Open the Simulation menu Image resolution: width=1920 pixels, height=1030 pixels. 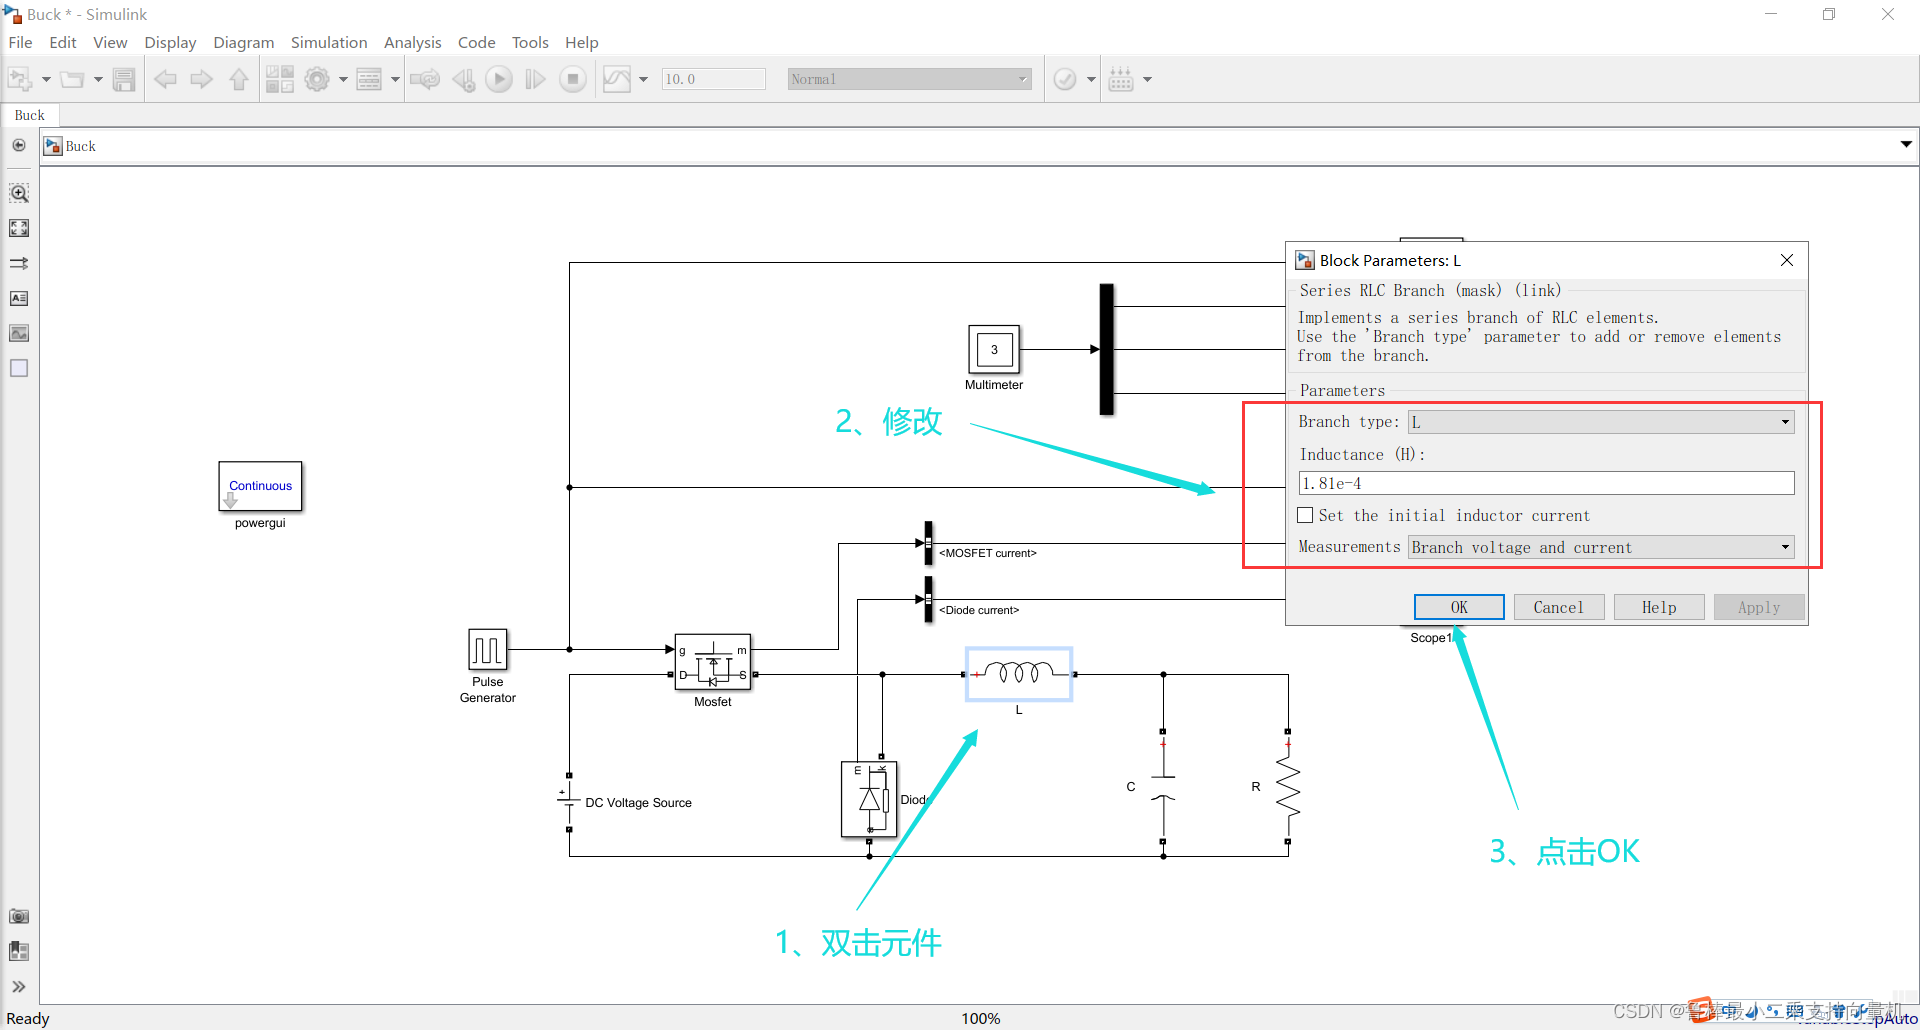tap(329, 42)
